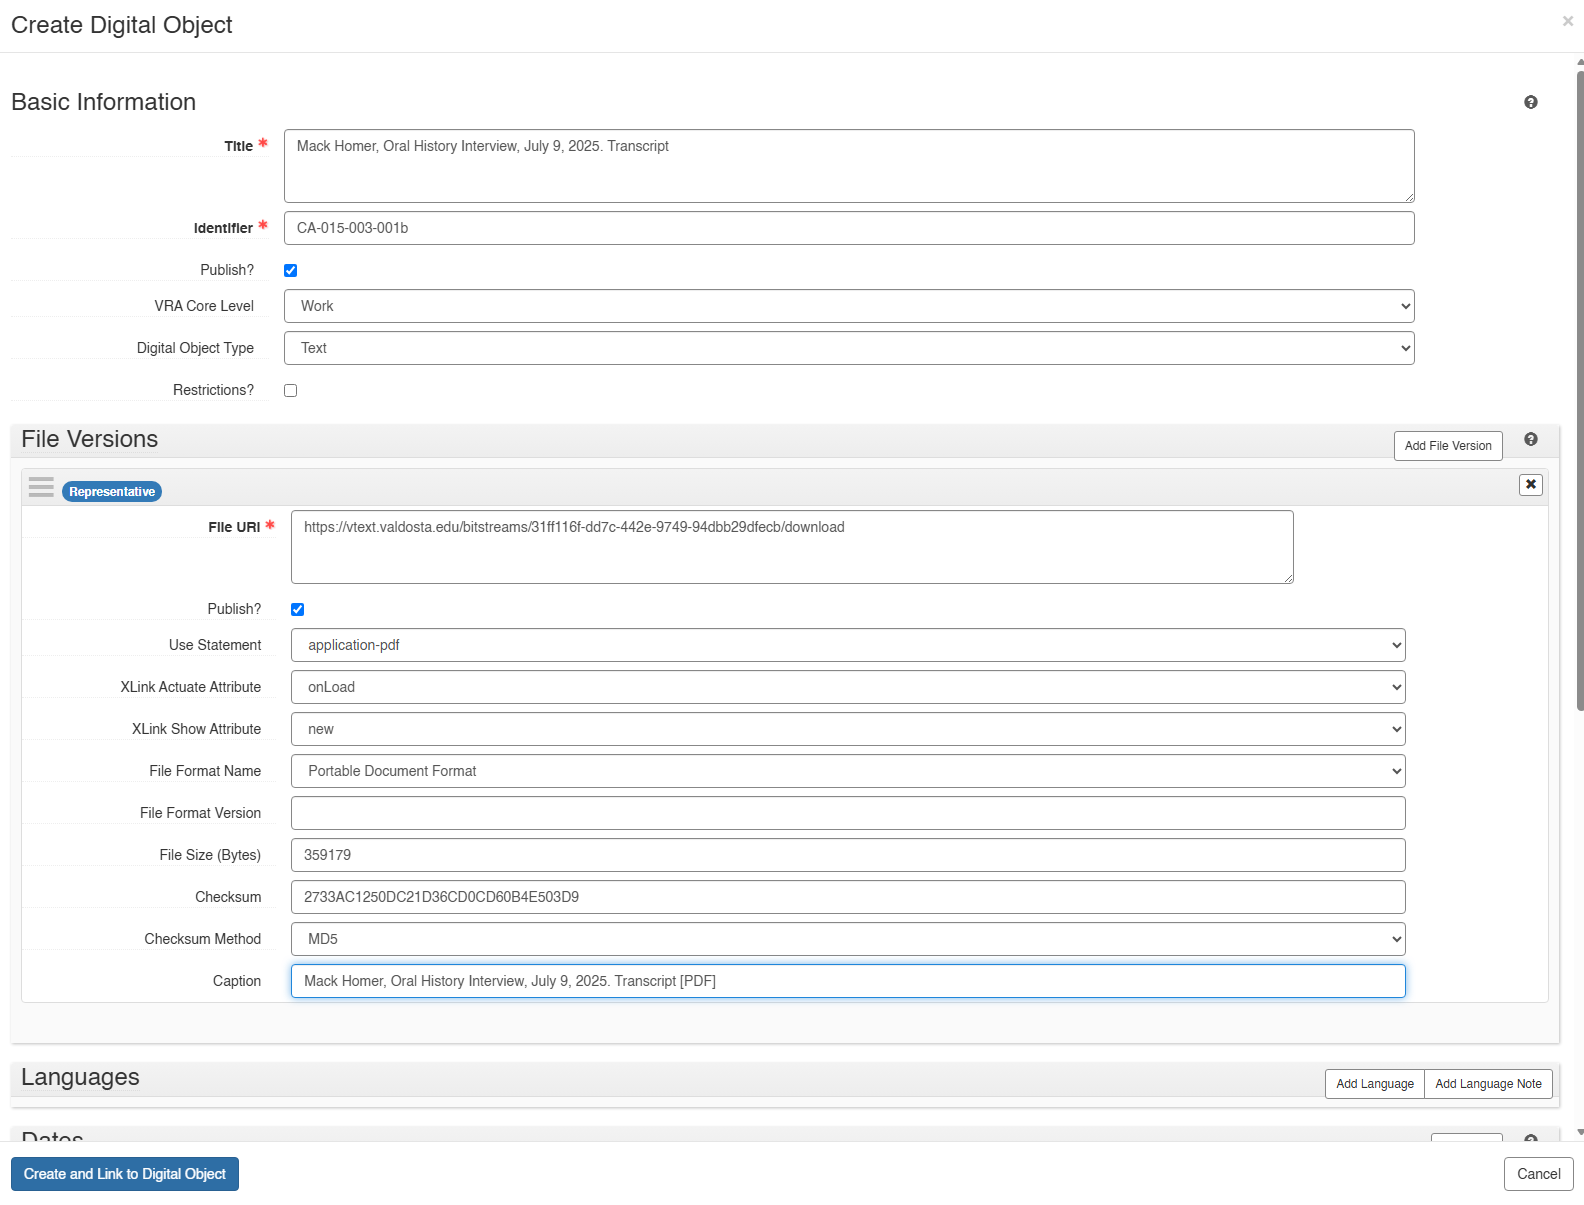Screen dimensions: 1584x1205
Task: Click the Identifier input field
Action: pyautogui.click(x=849, y=228)
